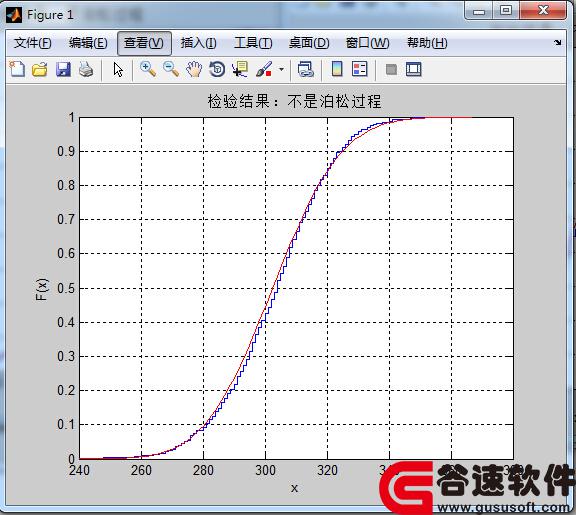
Task: Activate the Zoom In magnifier tool
Action: click(148, 69)
